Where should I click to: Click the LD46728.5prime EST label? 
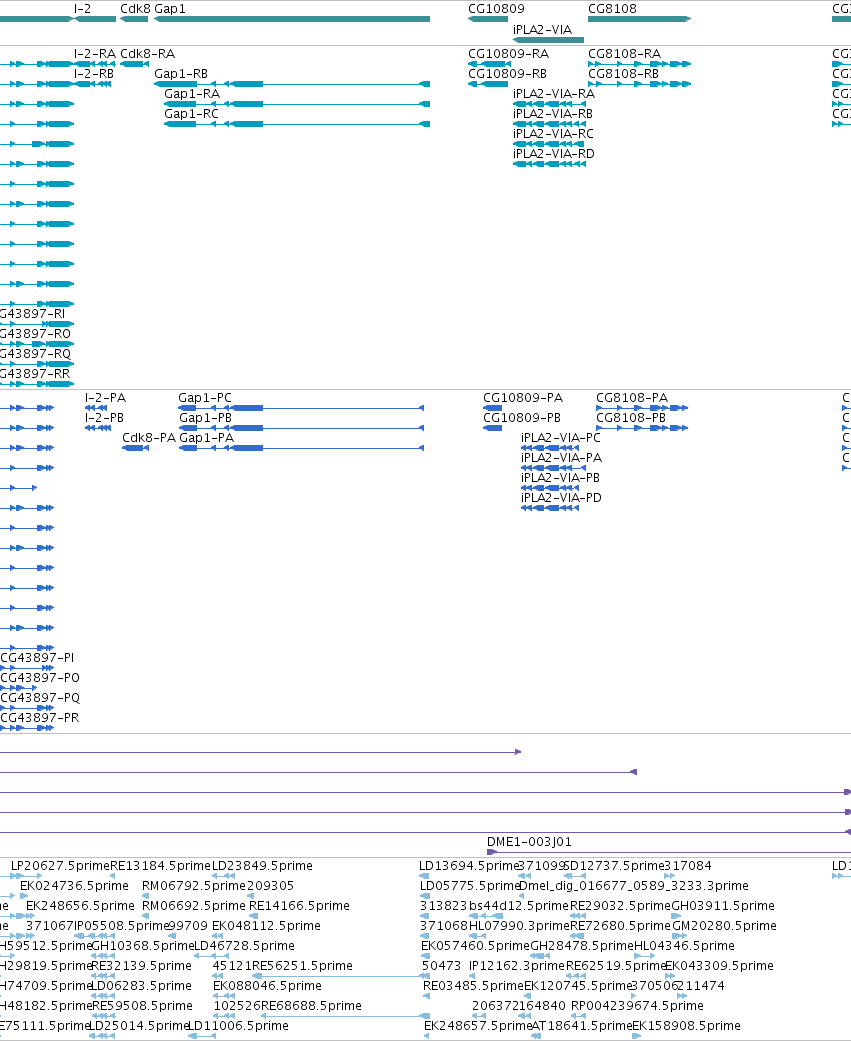click(x=244, y=945)
